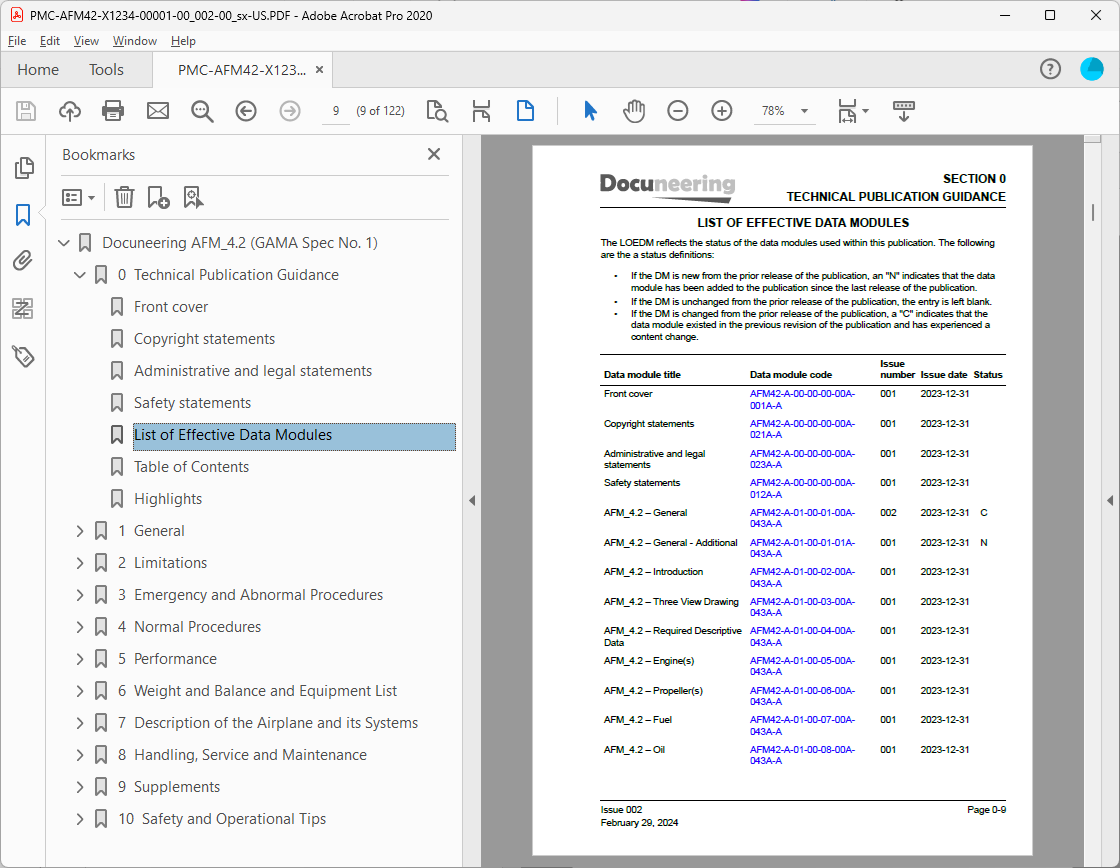Image resolution: width=1120 pixels, height=868 pixels.
Task: Switch to the Home tab
Action: [x=38, y=69]
